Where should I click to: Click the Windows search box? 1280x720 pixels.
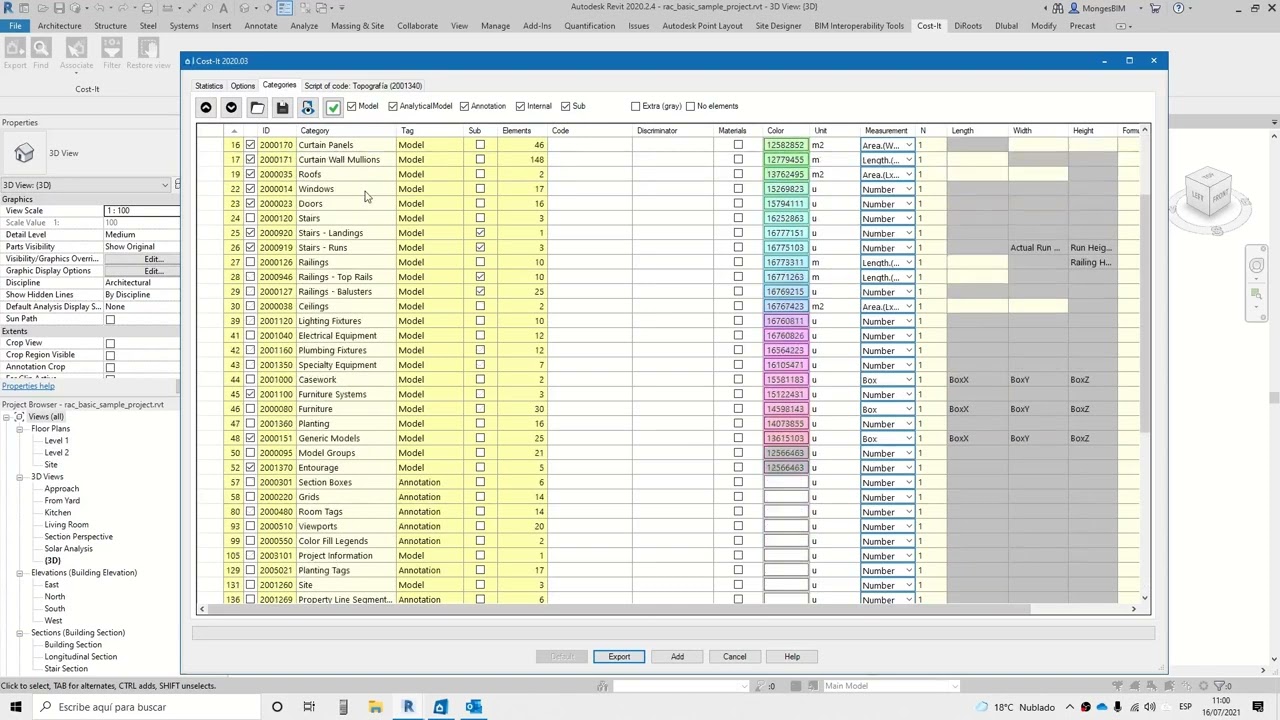145,707
